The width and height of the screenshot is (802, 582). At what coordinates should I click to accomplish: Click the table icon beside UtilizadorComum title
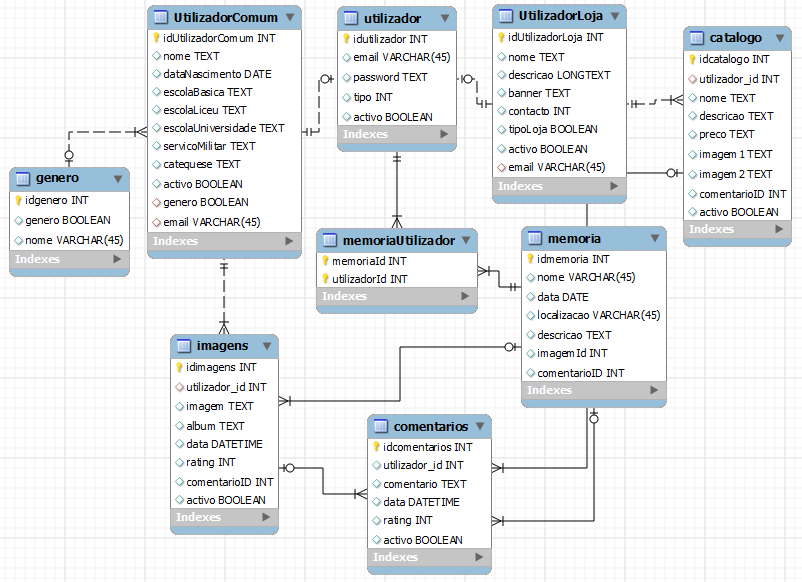161,17
